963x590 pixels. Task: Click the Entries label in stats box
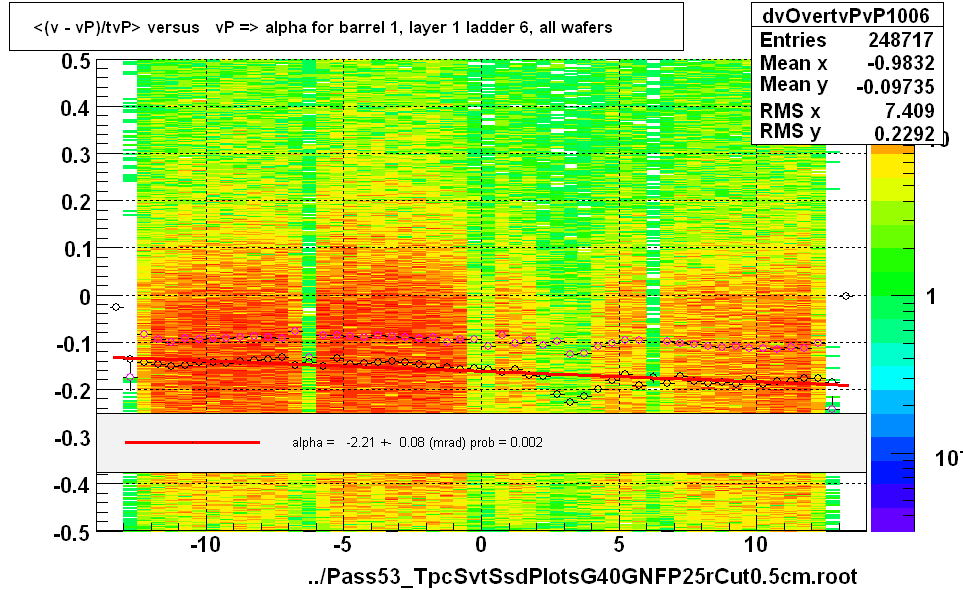pyautogui.click(x=793, y=40)
